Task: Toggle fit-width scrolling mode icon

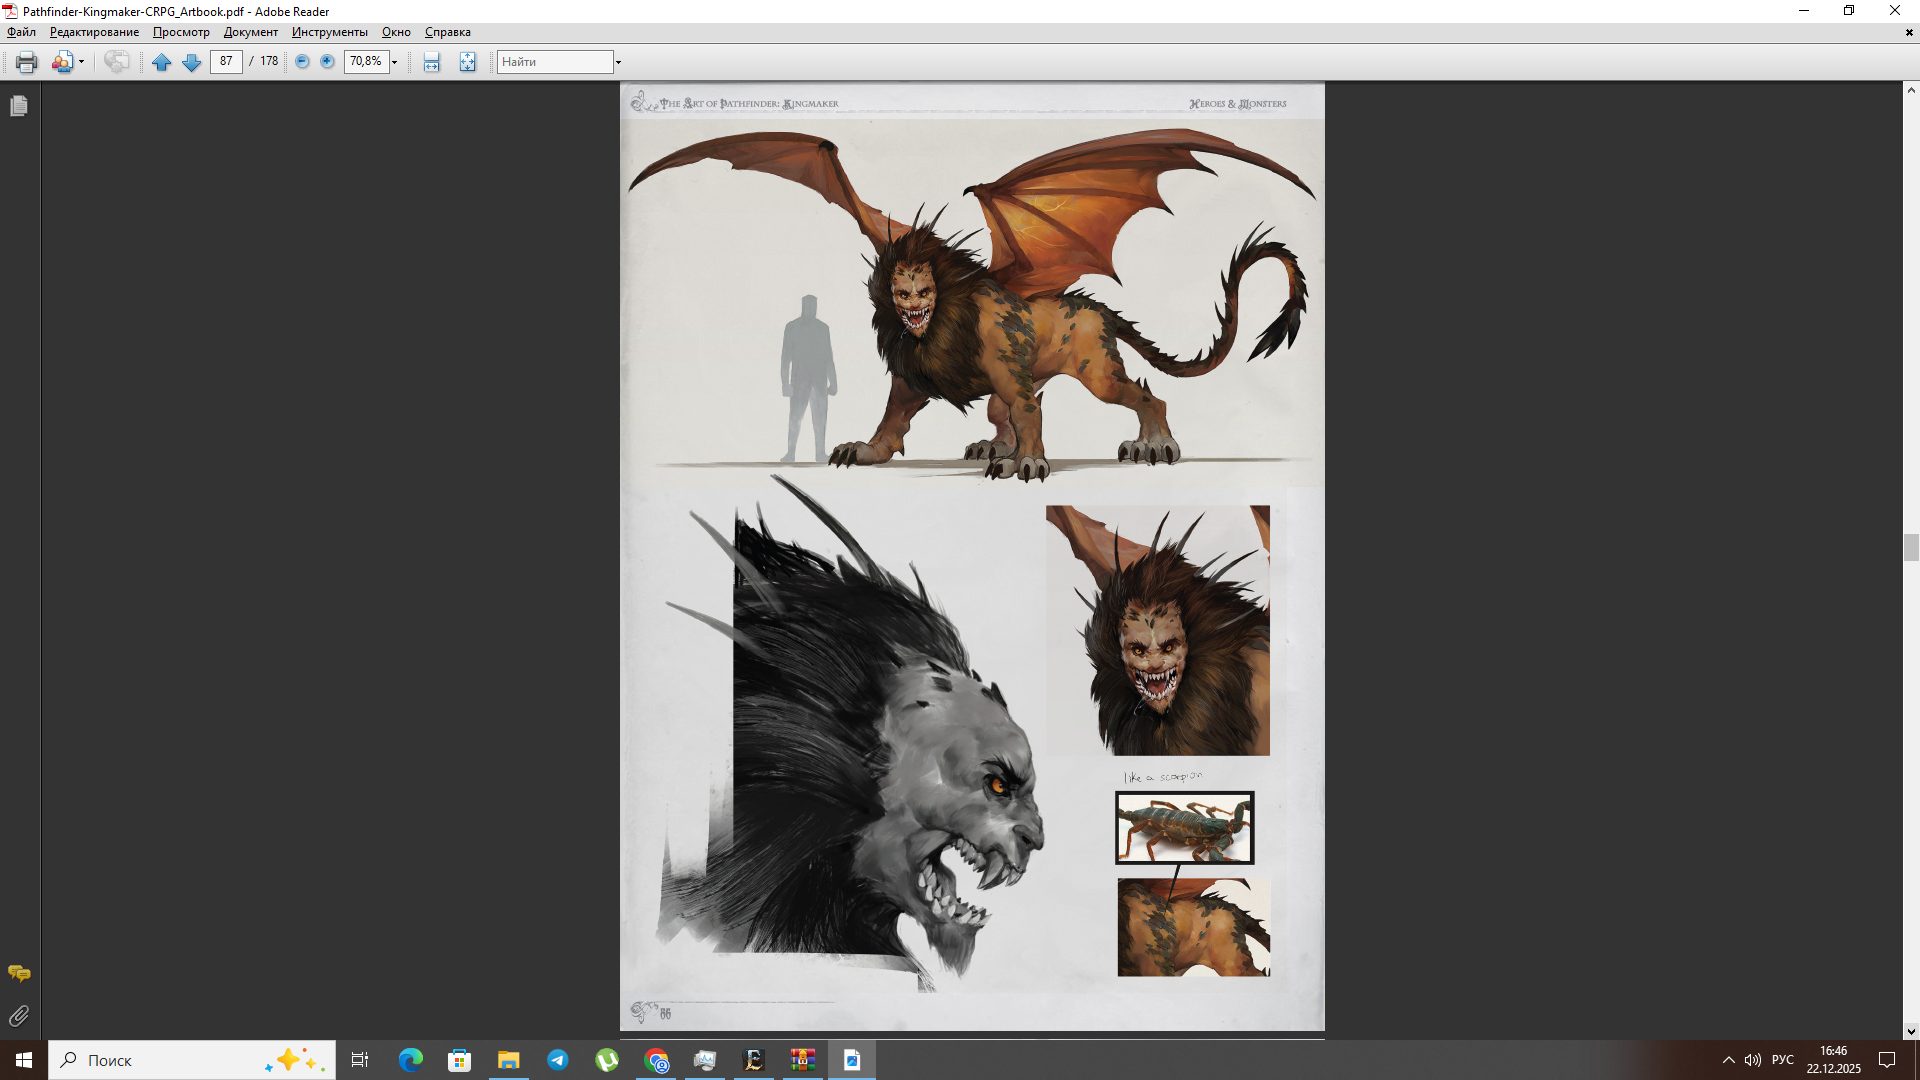Action: click(431, 62)
